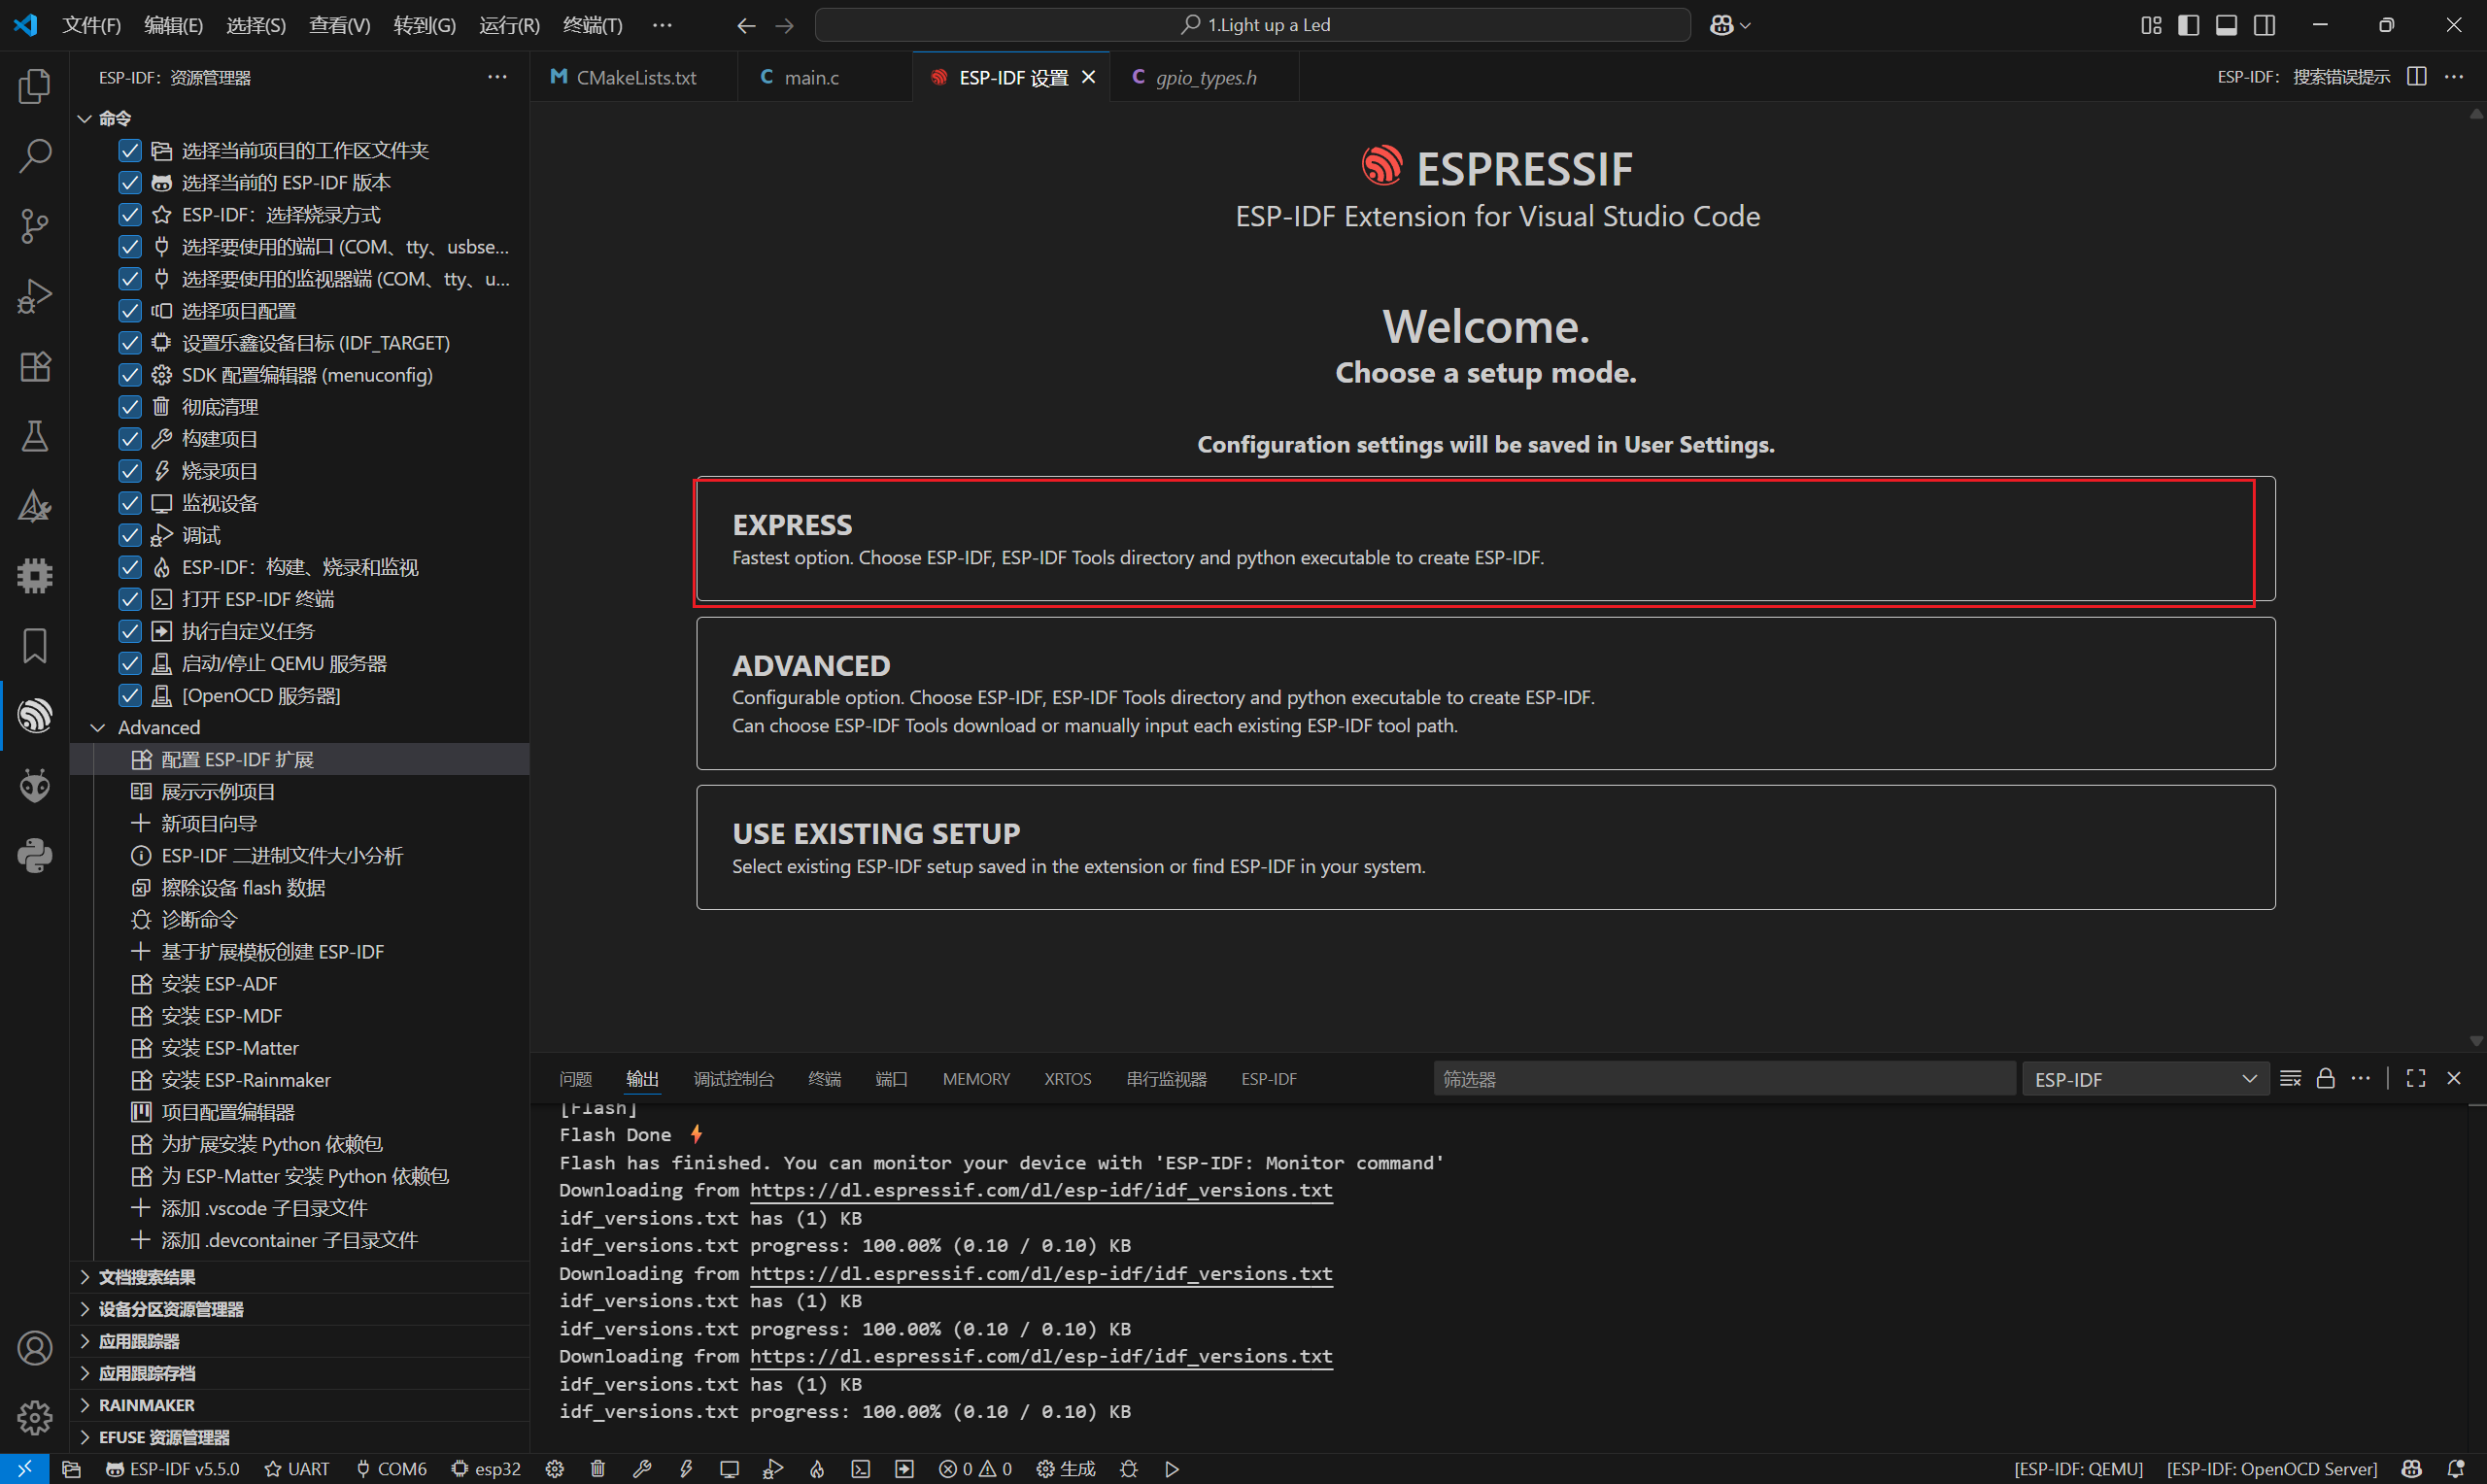Uncheck 烧录项目 checkbox
2487x1484 pixels.
pyautogui.click(x=130, y=471)
